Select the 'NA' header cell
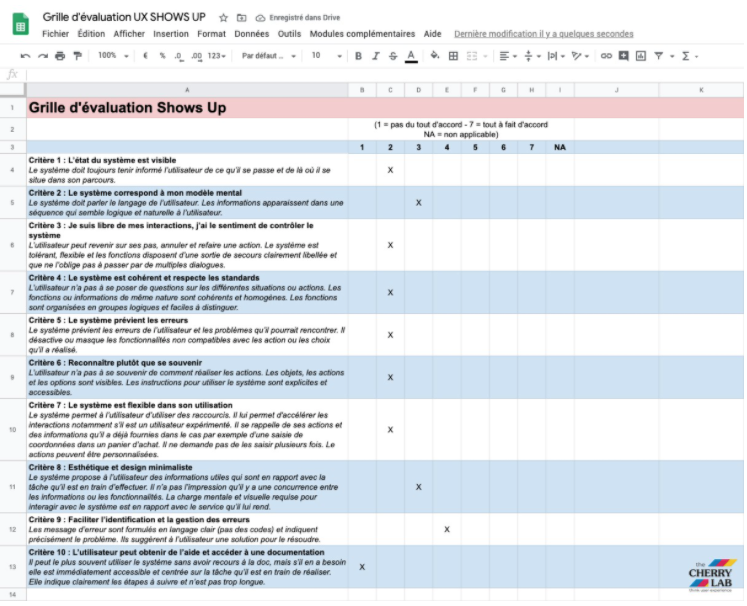The width and height of the screenshot is (747, 606). point(560,147)
